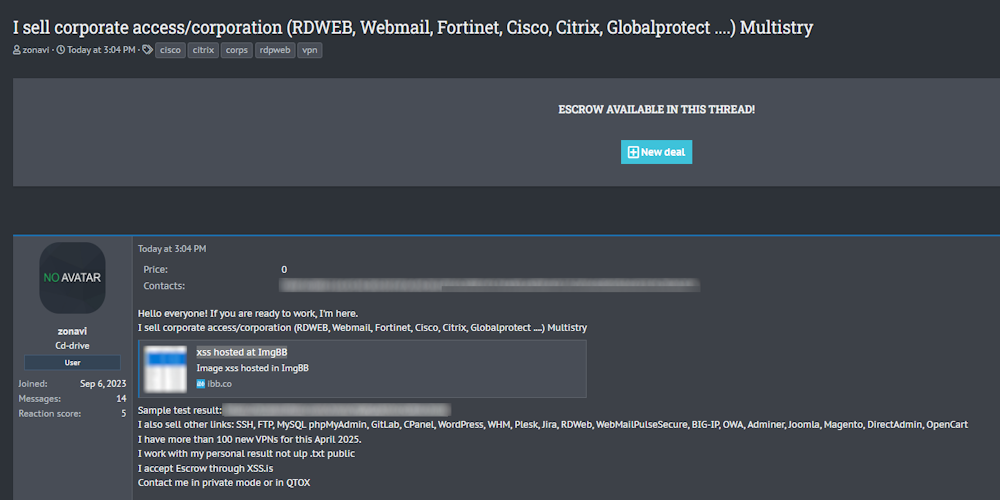Click the thread start time in the header

point(101,50)
